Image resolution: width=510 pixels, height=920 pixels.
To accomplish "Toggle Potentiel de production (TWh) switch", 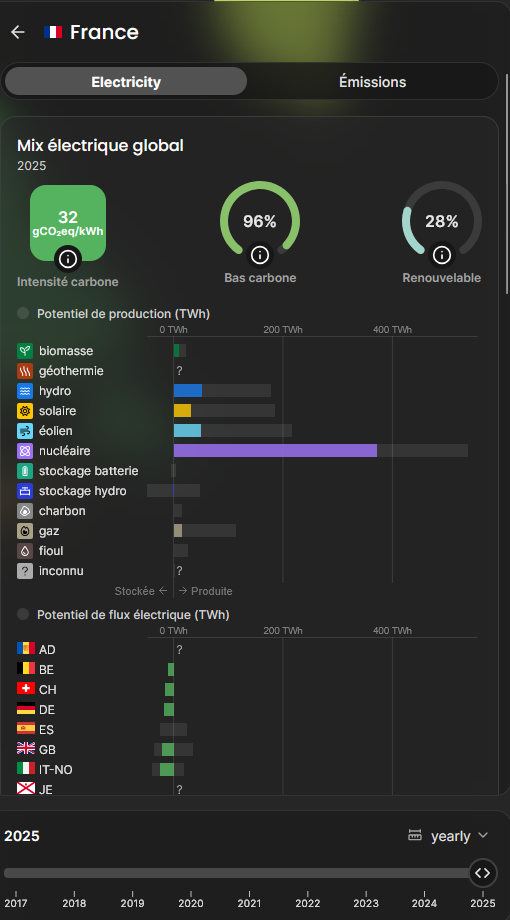I will [x=23, y=313].
